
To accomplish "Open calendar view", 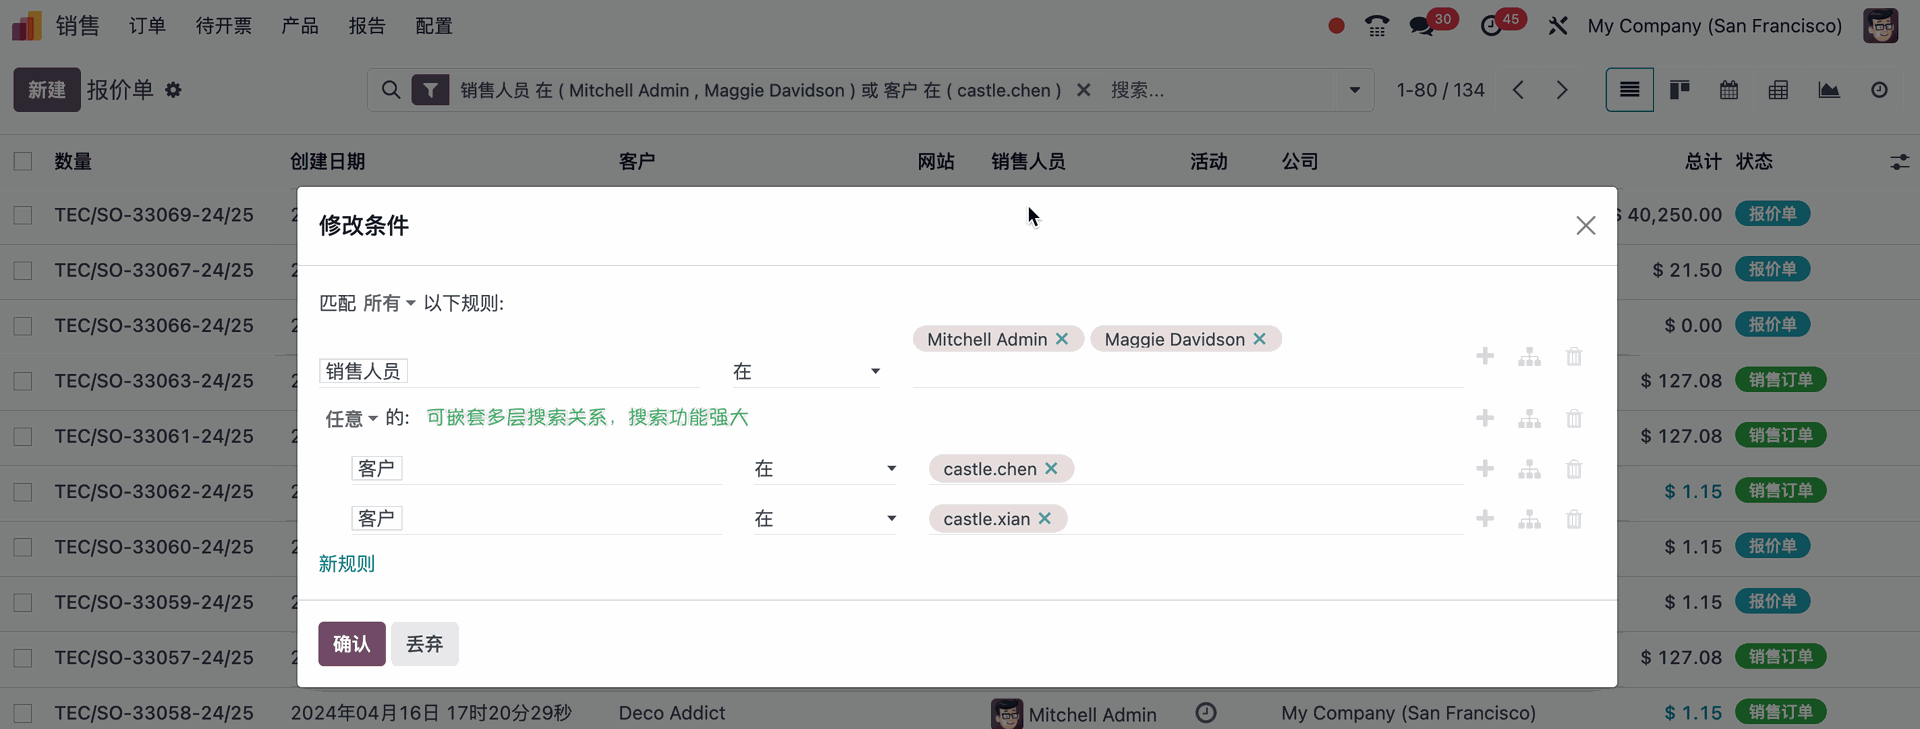I will pyautogui.click(x=1729, y=90).
